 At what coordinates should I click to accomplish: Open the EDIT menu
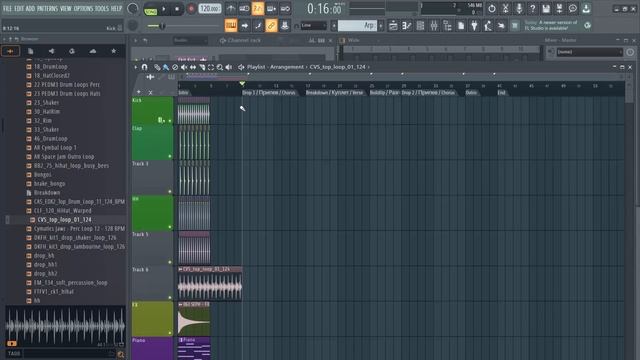coord(19,9)
